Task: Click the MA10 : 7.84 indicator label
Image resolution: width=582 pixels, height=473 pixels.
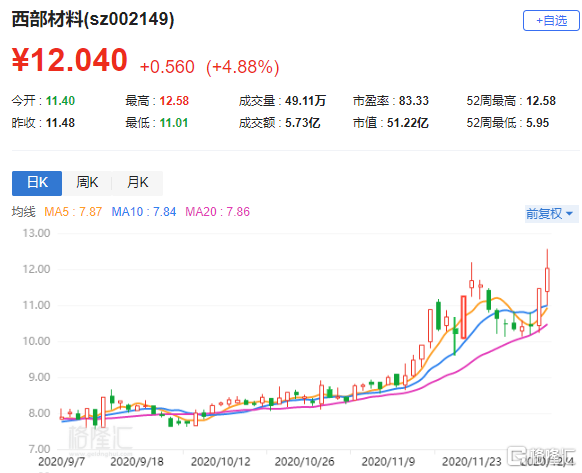Action: click(x=144, y=212)
